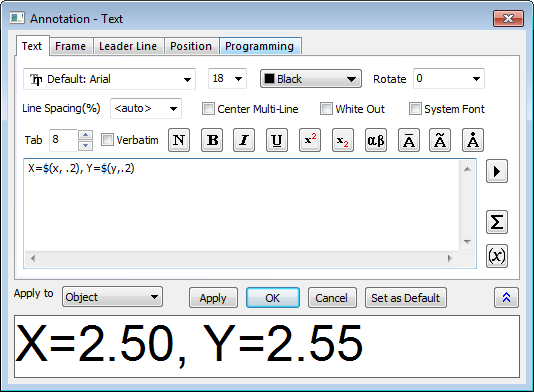Click the Apply button
This screenshot has height=392, width=534.
coord(213,298)
